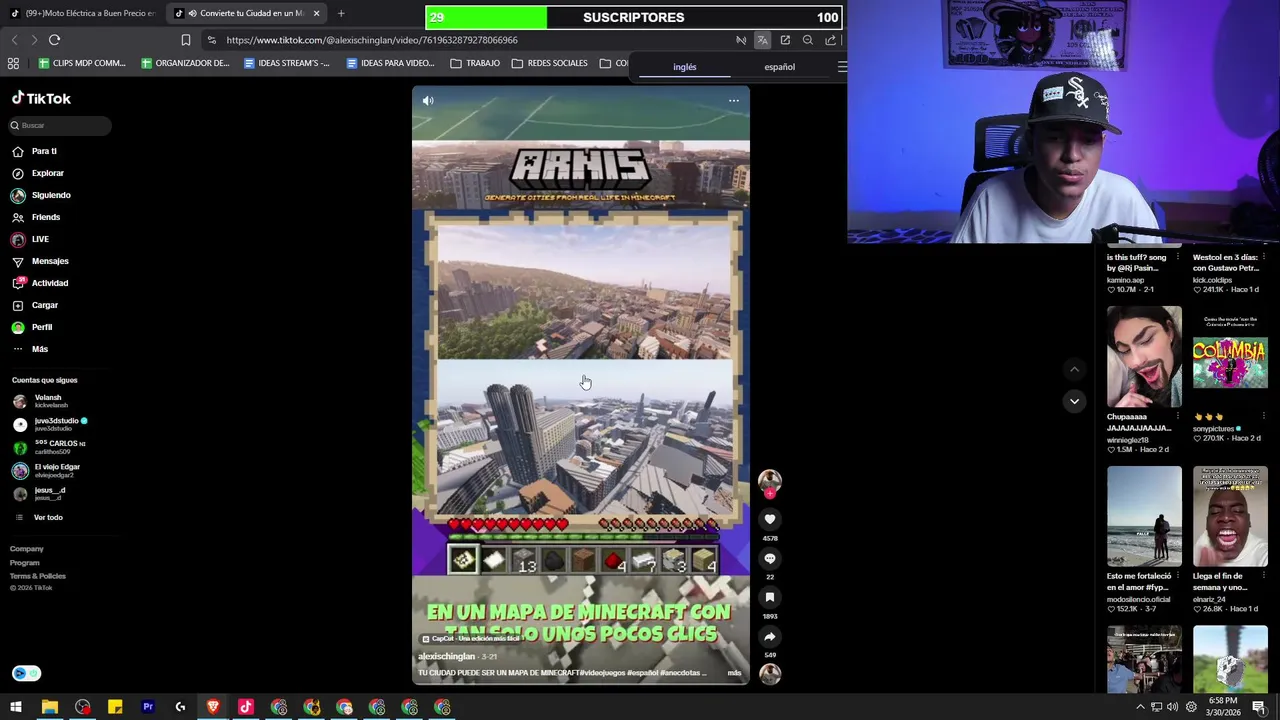1280x720 pixels.
Task: Open the Llega el fin de semana thumbnail
Action: [x=1230, y=517]
